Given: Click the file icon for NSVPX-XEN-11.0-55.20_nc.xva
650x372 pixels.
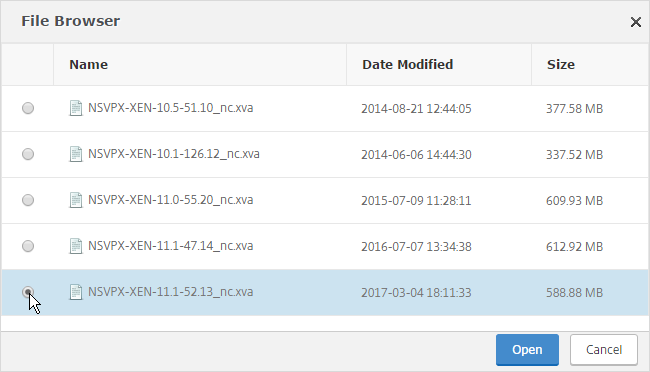Looking at the screenshot, I should tap(75, 200).
